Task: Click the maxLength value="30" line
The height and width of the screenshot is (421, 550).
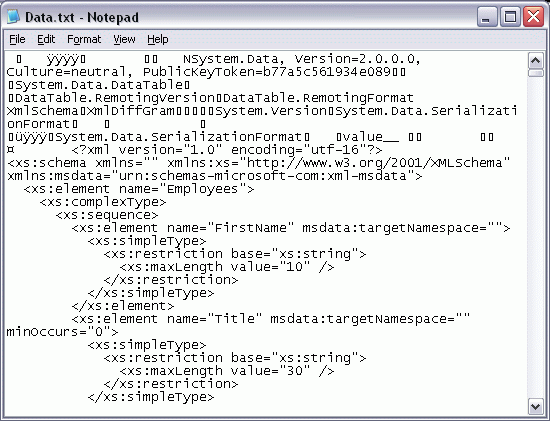Action: [x=227, y=371]
